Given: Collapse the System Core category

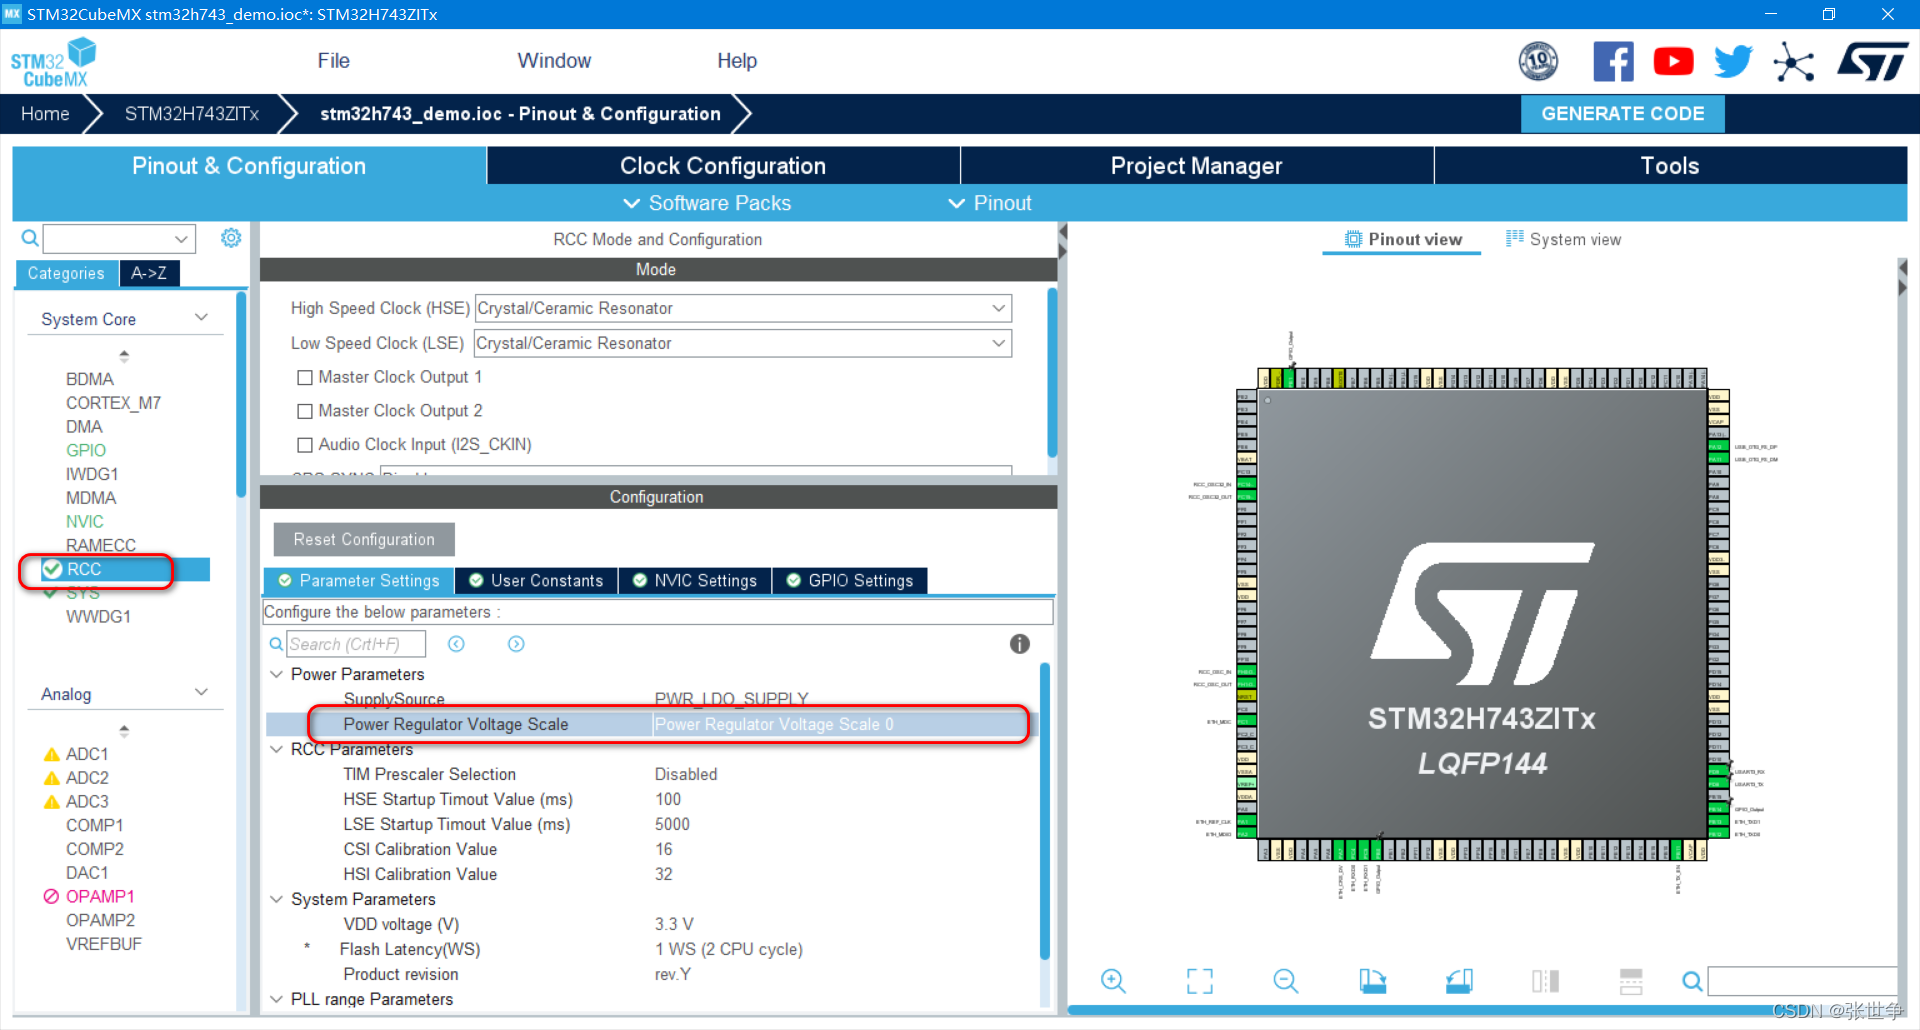Looking at the screenshot, I should coord(202,318).
